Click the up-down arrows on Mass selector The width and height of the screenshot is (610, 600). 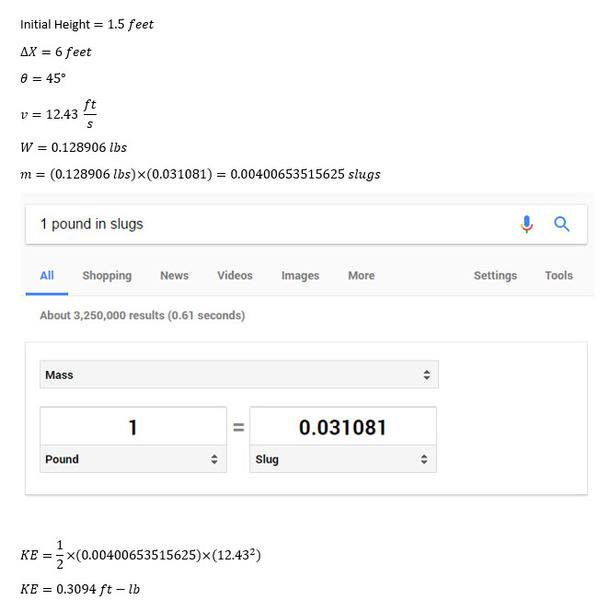coord(427,375)
